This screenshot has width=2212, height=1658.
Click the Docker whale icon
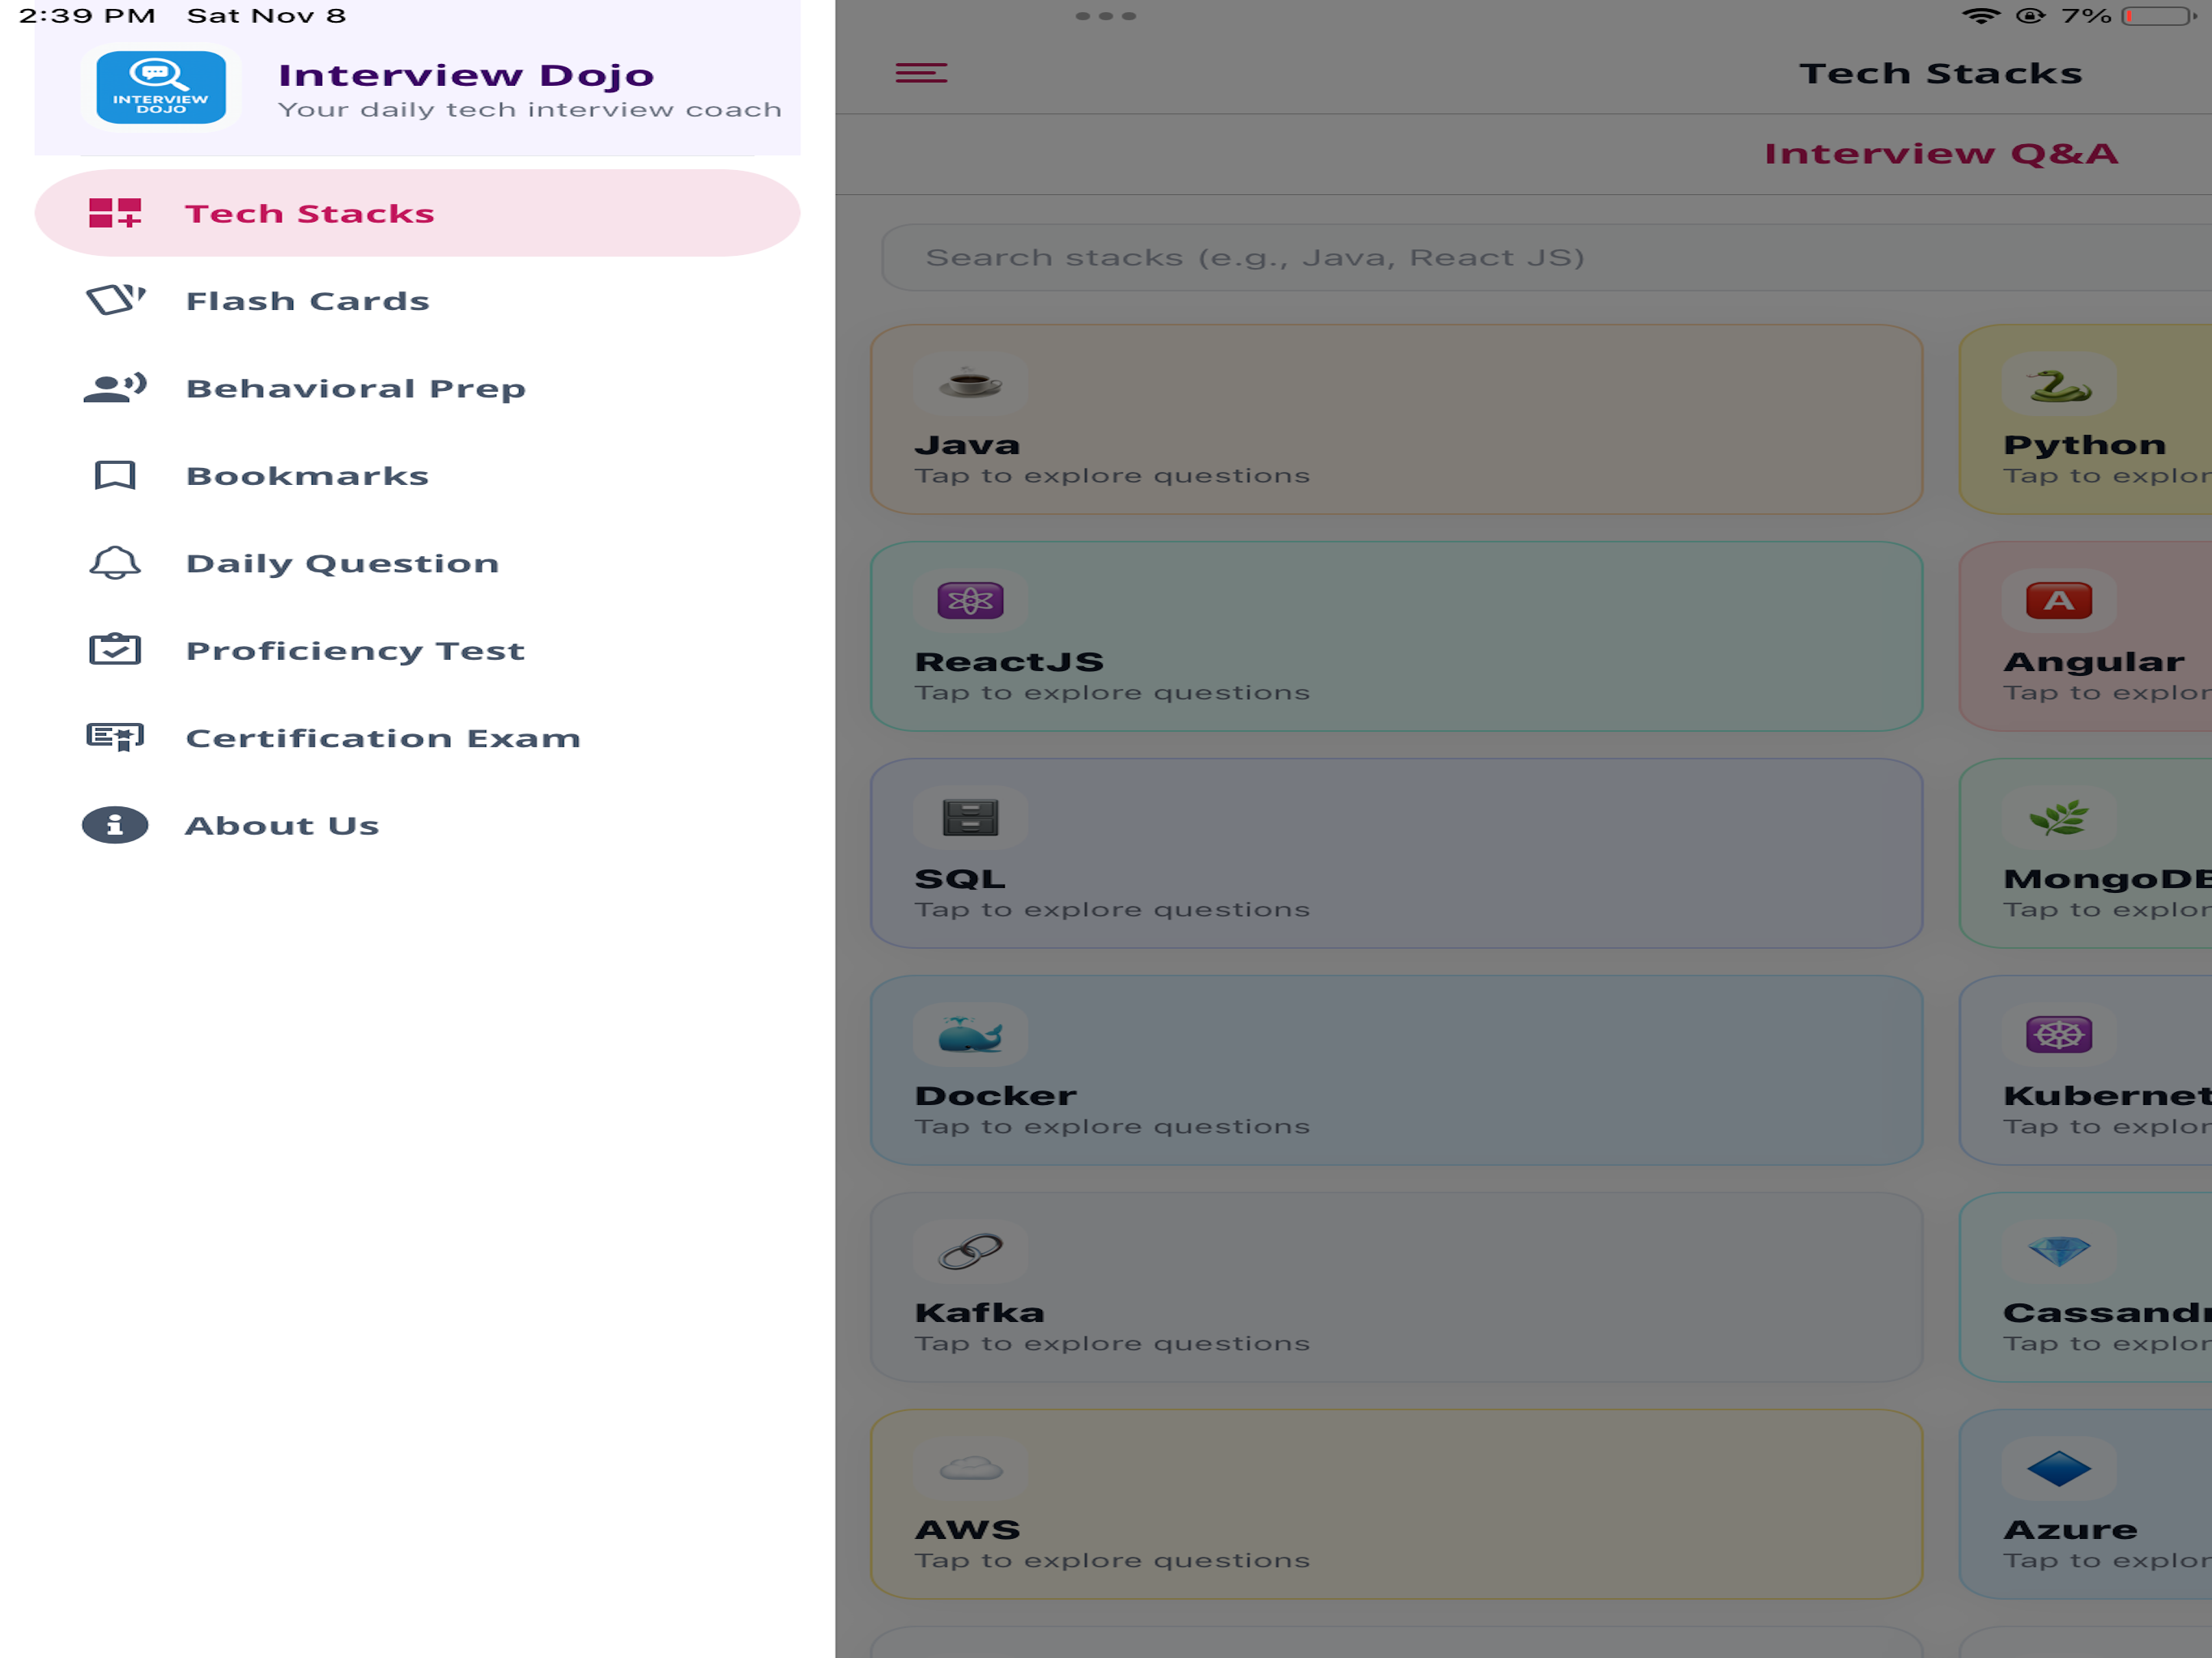tap(970, 1034)
